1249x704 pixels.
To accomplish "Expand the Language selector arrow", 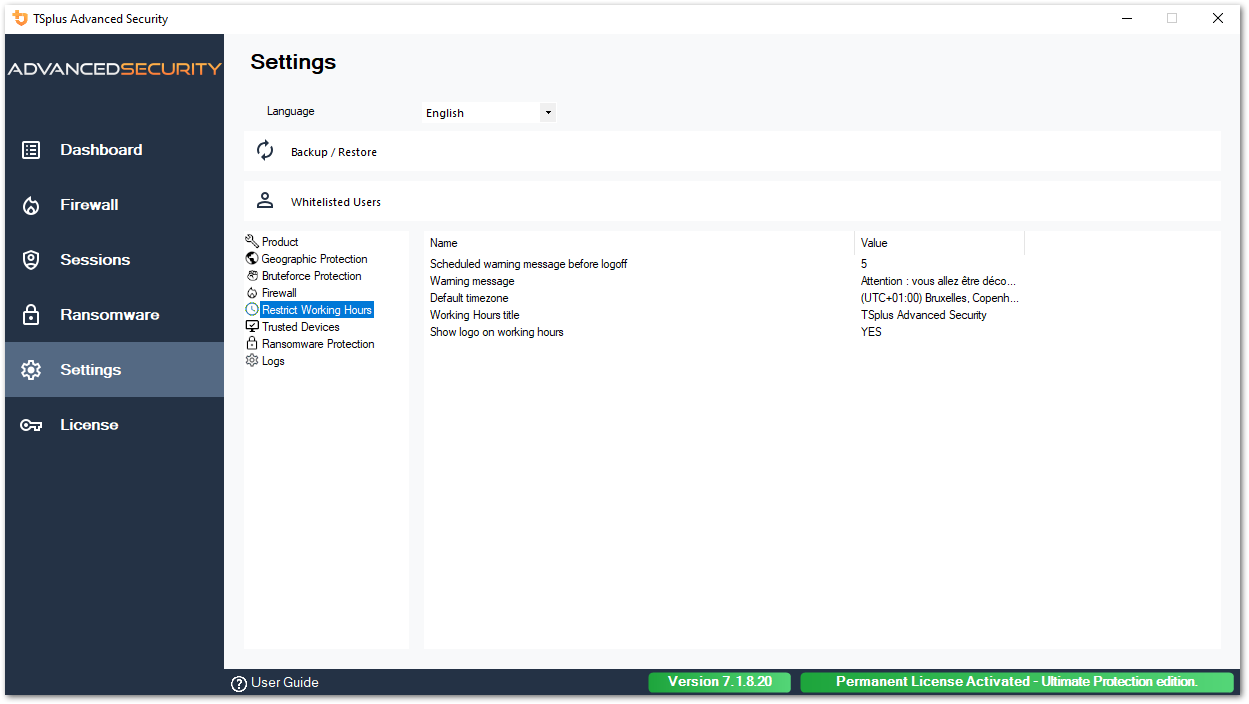I will (548, 112).
